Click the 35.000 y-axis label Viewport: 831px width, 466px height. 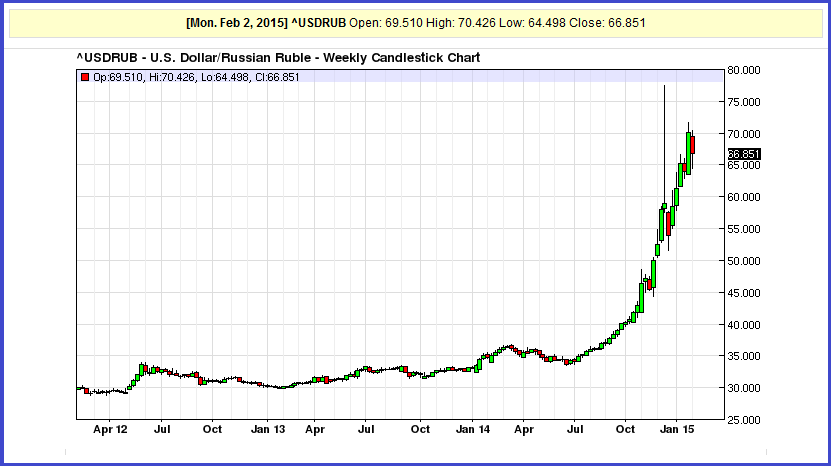pos(744,356)
